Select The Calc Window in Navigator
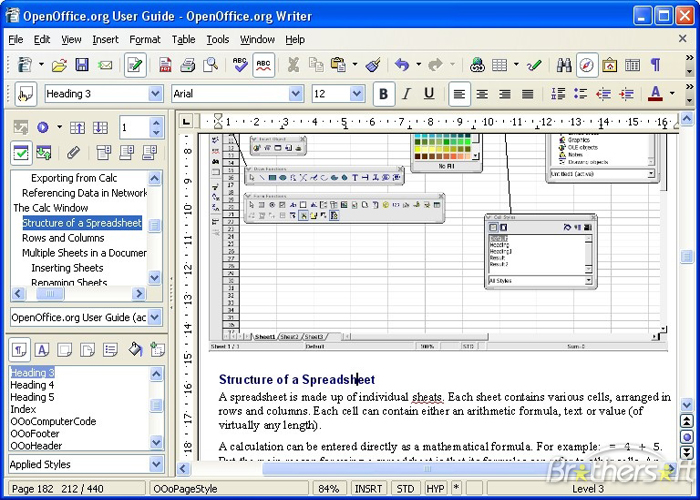The height and width of the screenshot is (500, 700). (x=50, y=208)
